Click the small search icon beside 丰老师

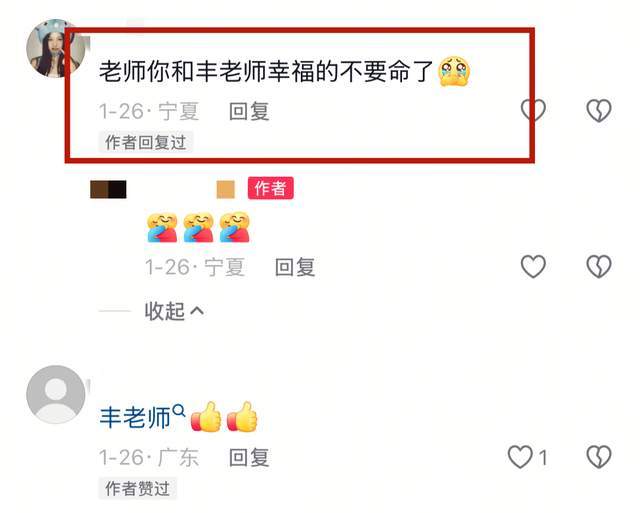179,410
